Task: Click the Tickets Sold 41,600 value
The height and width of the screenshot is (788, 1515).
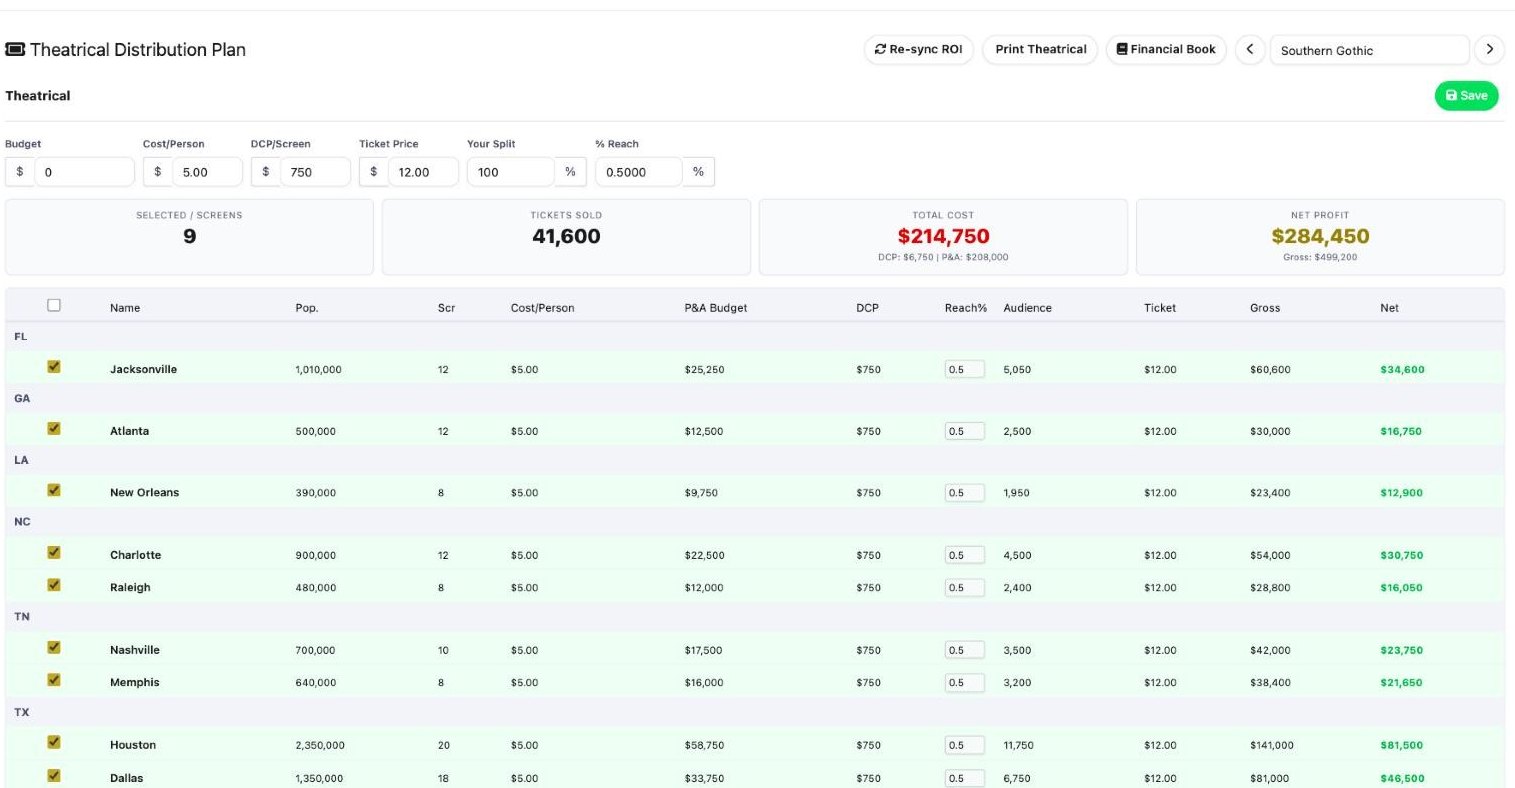Action: point(566,236)
